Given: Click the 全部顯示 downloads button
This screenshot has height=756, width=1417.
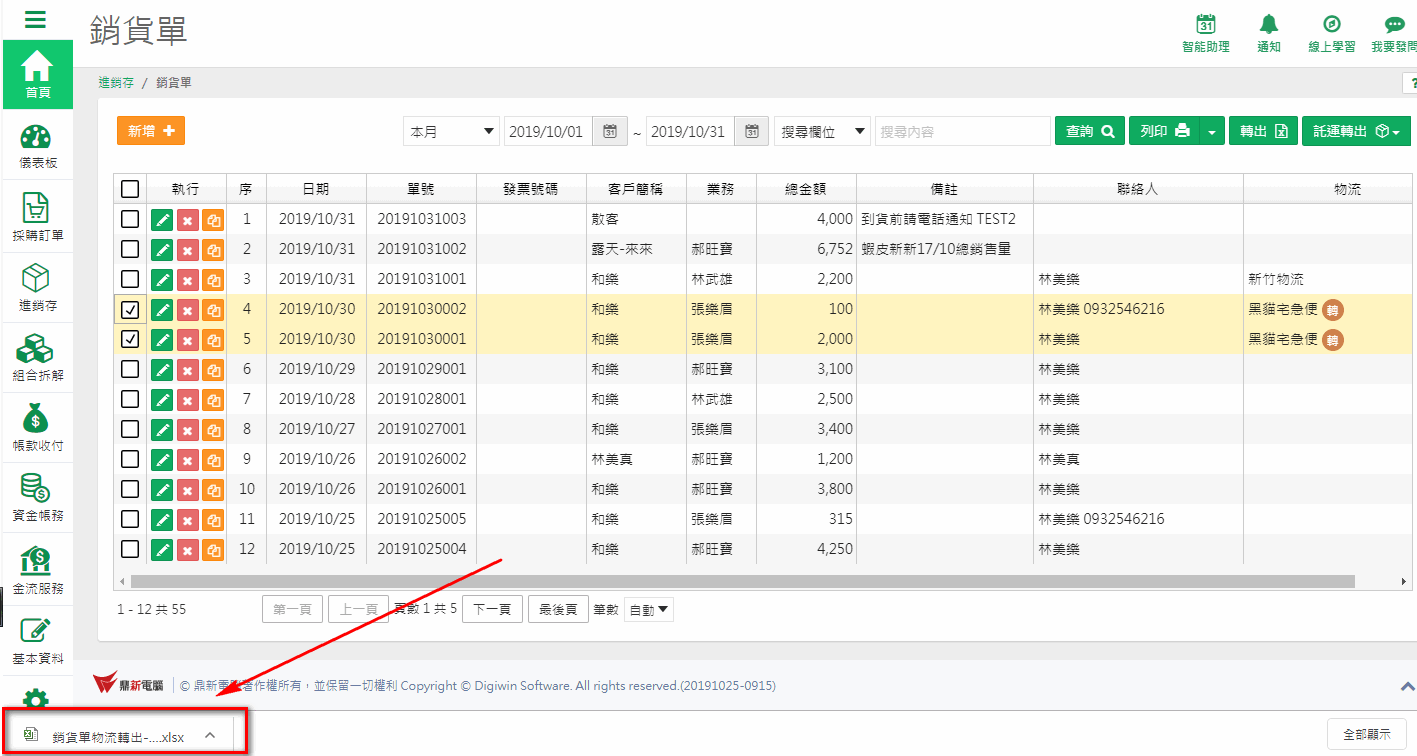Looking at the screenshot, I should click(1367, 734).
